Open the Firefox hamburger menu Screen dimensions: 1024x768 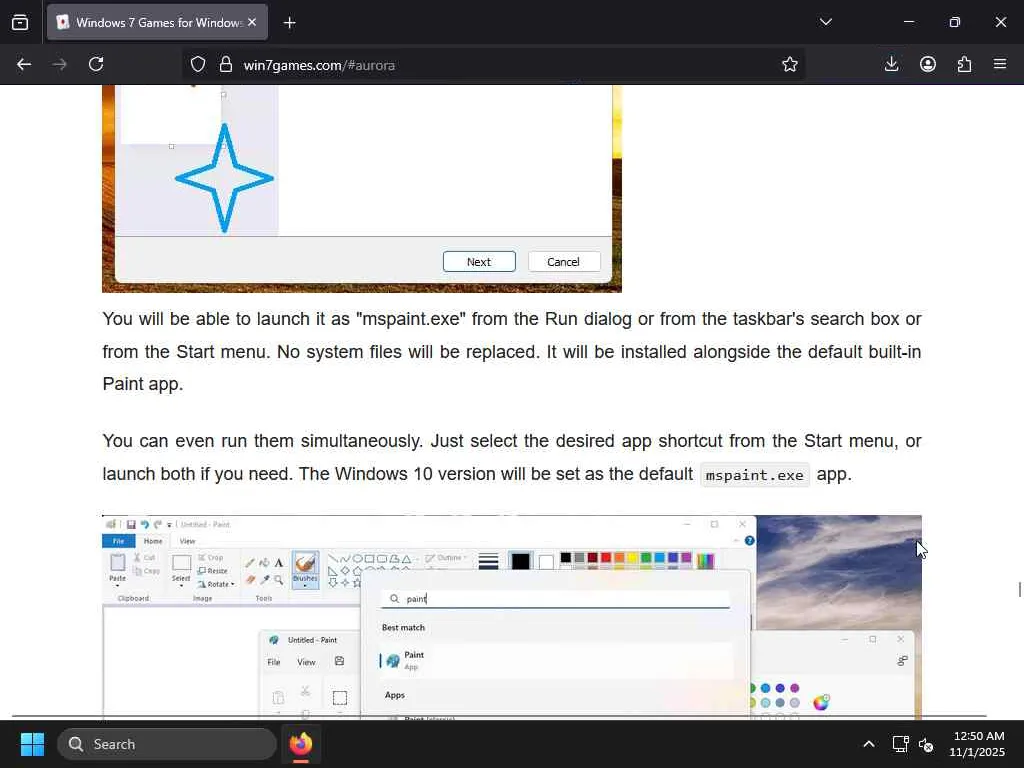point(1000,64)
